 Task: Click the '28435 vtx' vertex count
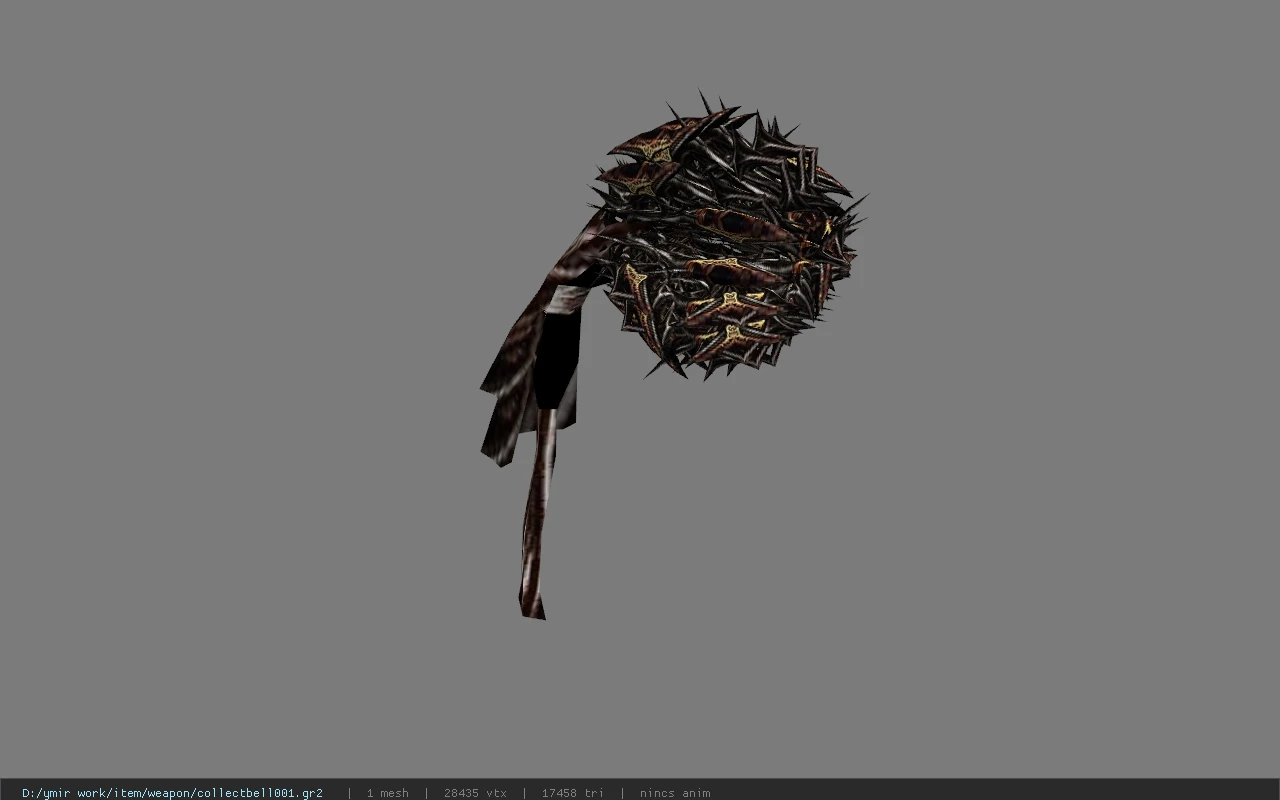pos(475,793)
